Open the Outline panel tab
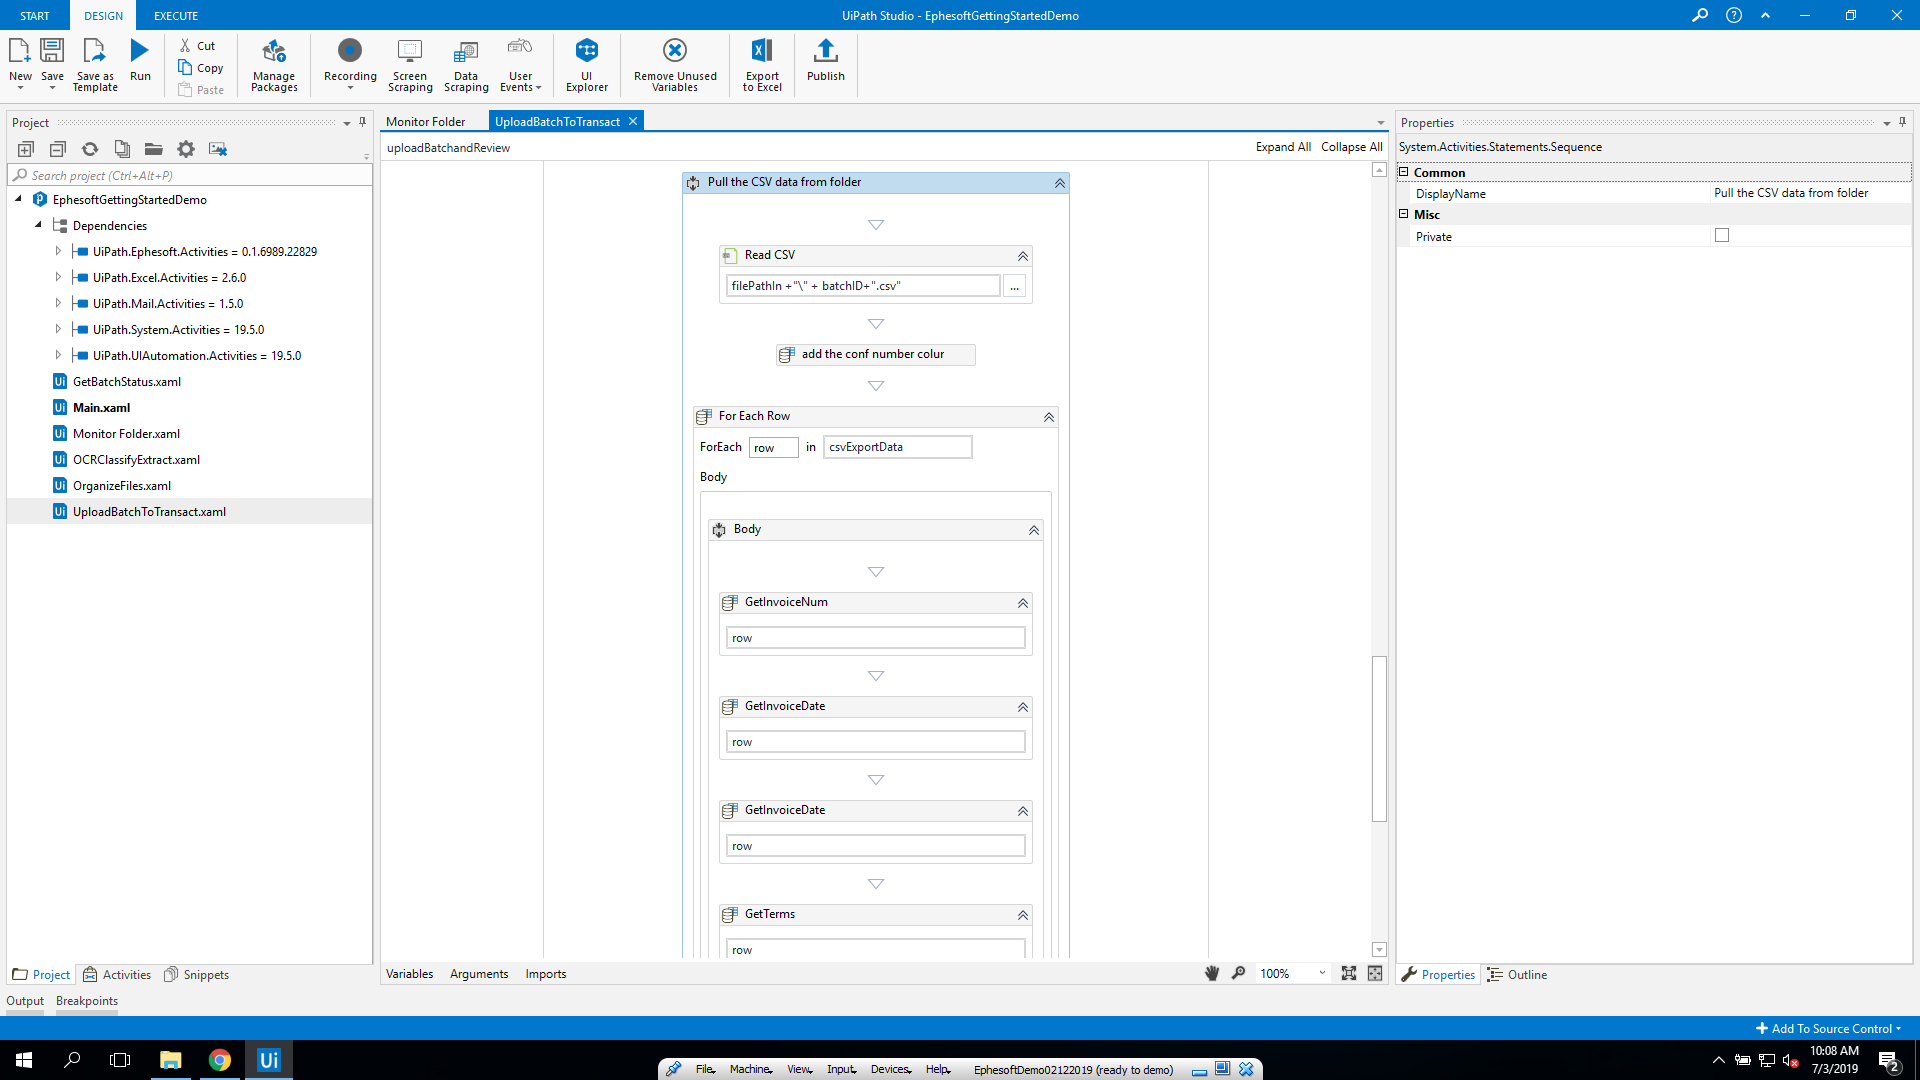Image resolution: width=1920 pixels, height=1080 pixels. (x=1517, y=975)
